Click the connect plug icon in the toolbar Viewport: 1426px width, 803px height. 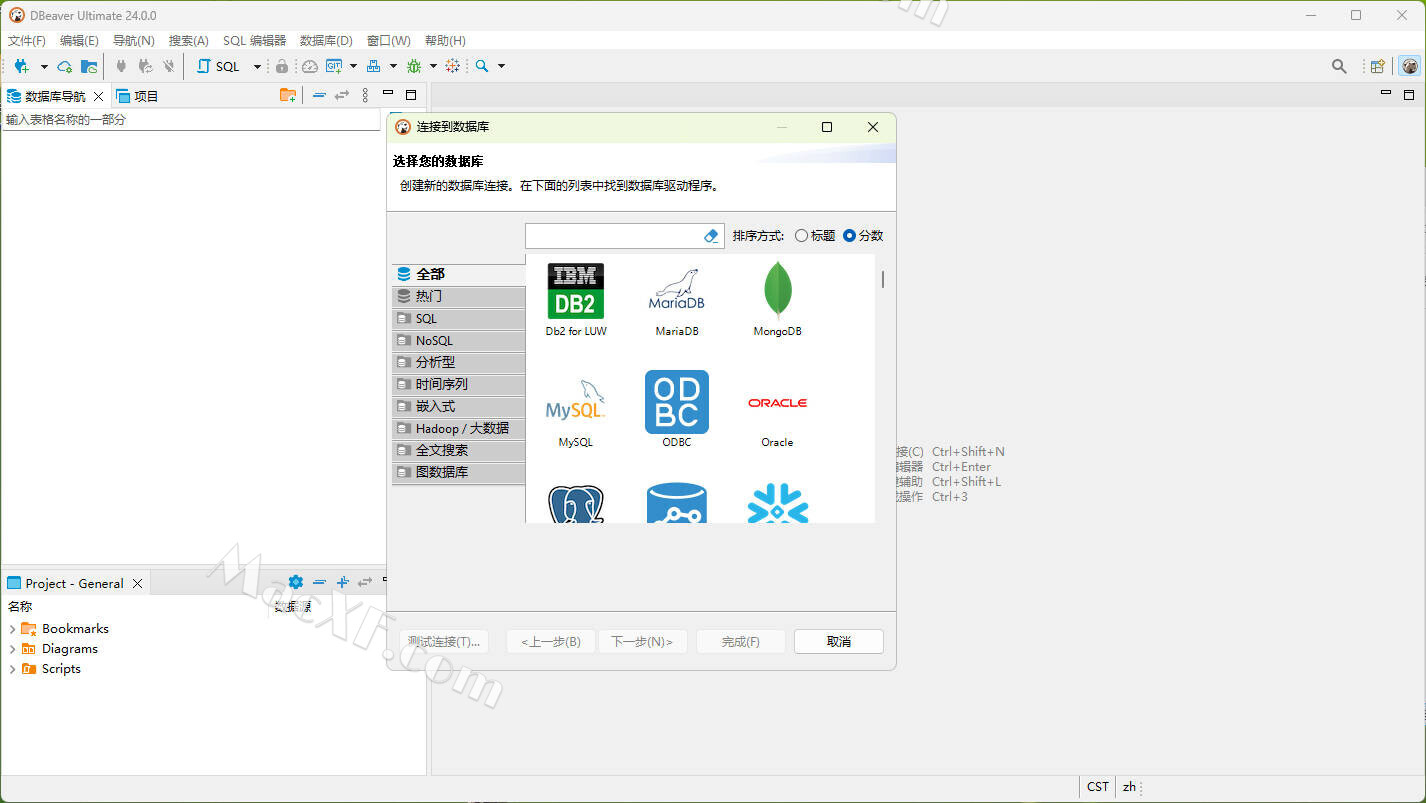pos(121,66)
